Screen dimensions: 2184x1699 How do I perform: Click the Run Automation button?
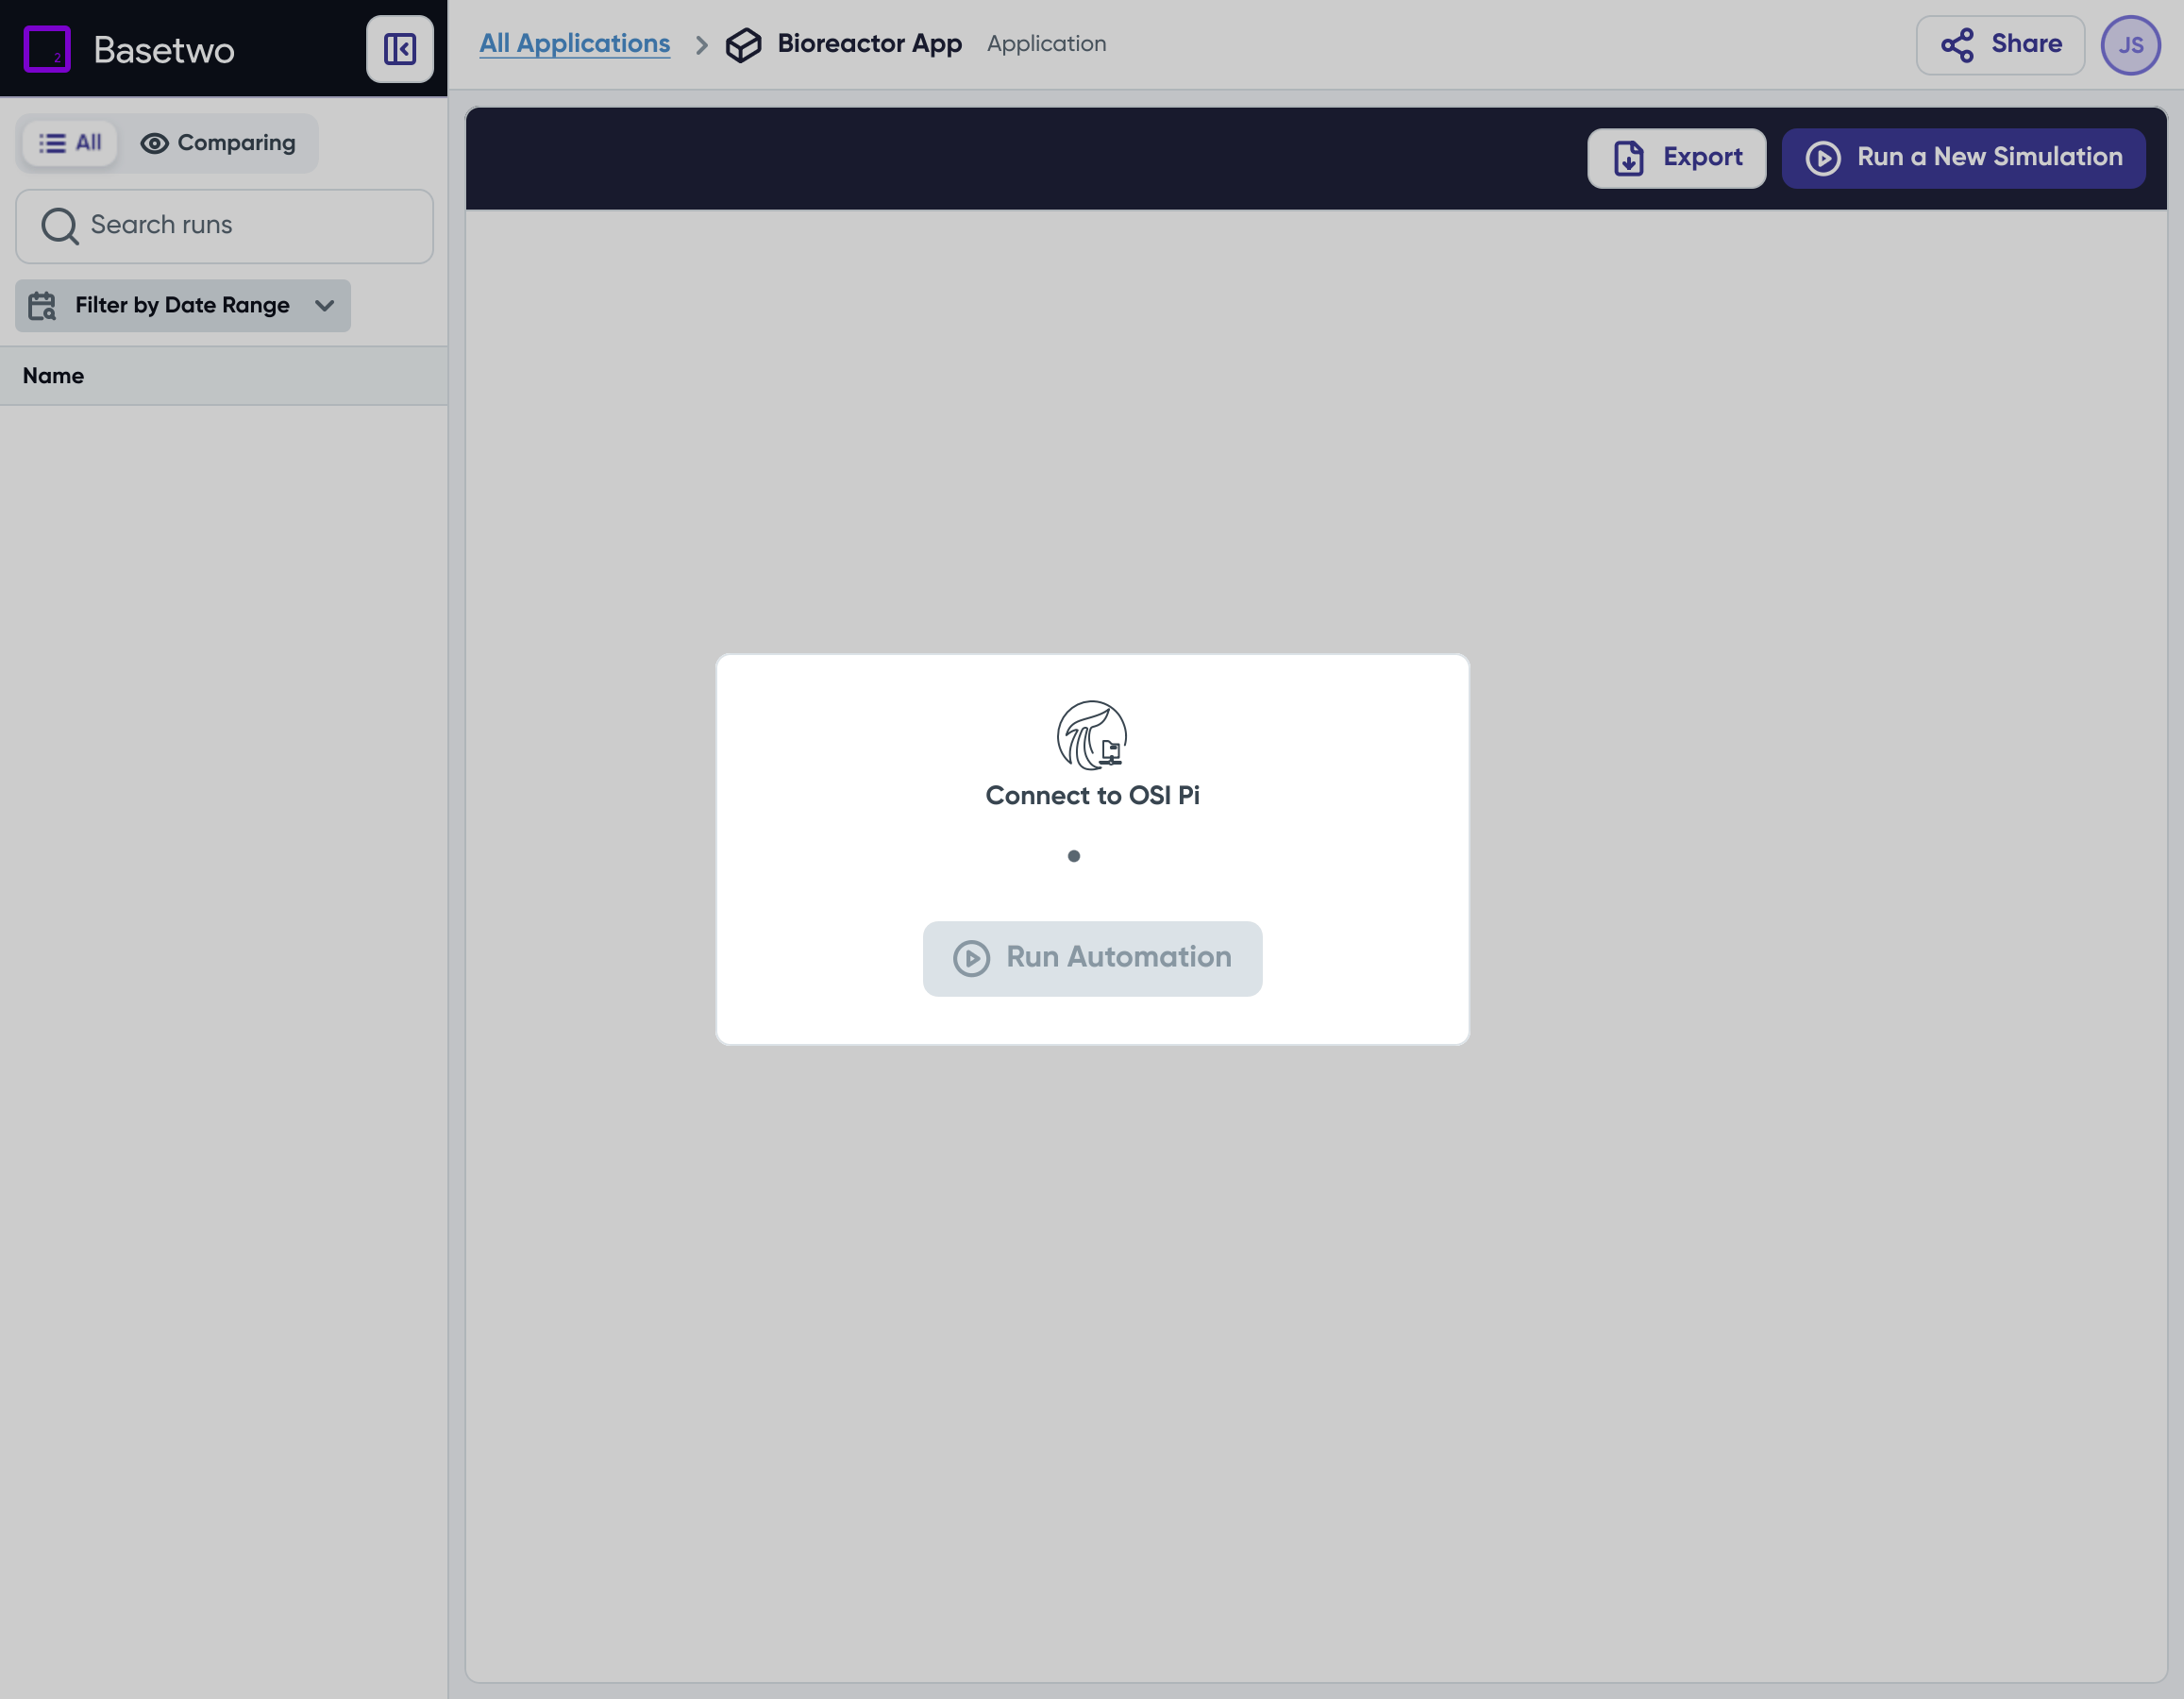click(1092, 958)
